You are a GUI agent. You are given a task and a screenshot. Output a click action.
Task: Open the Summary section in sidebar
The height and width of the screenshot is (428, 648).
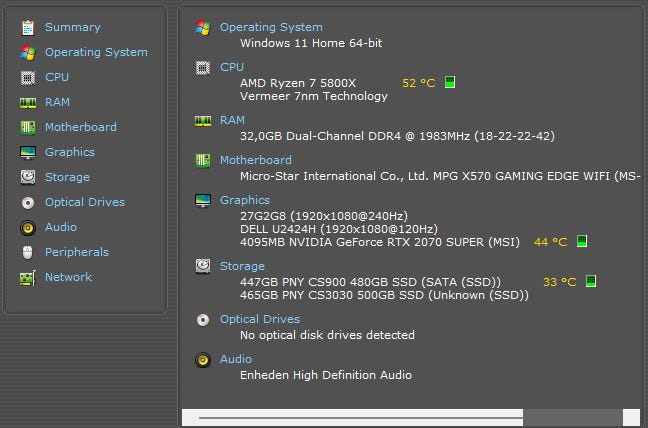(73, 27)
